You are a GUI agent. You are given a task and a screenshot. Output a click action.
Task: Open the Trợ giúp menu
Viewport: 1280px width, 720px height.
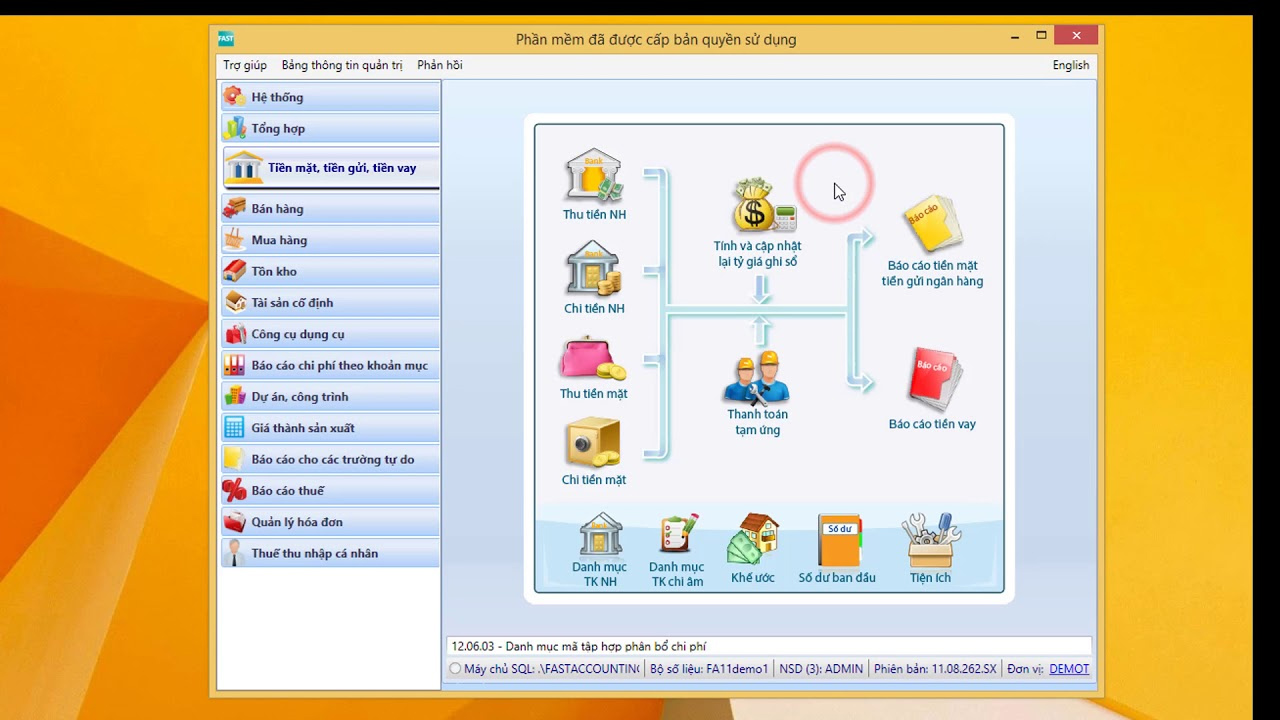pos(245,65)
